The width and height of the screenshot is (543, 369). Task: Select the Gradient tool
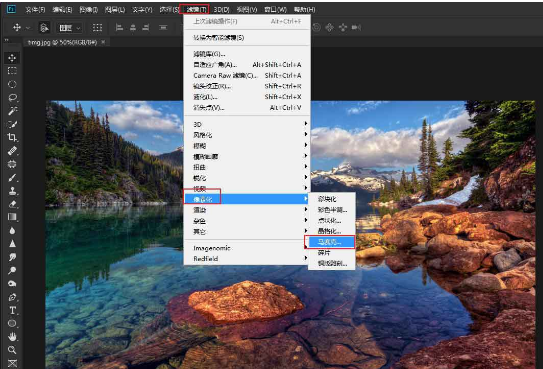12,217
